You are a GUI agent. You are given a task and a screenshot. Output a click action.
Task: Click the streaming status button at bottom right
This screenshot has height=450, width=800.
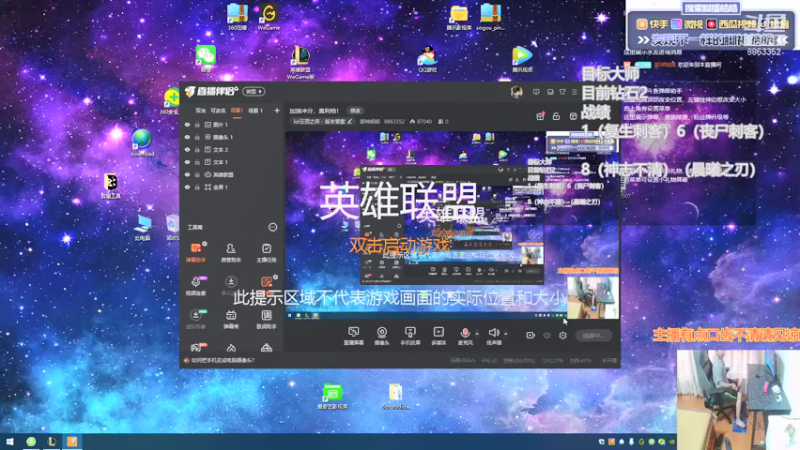coord(593,336)
